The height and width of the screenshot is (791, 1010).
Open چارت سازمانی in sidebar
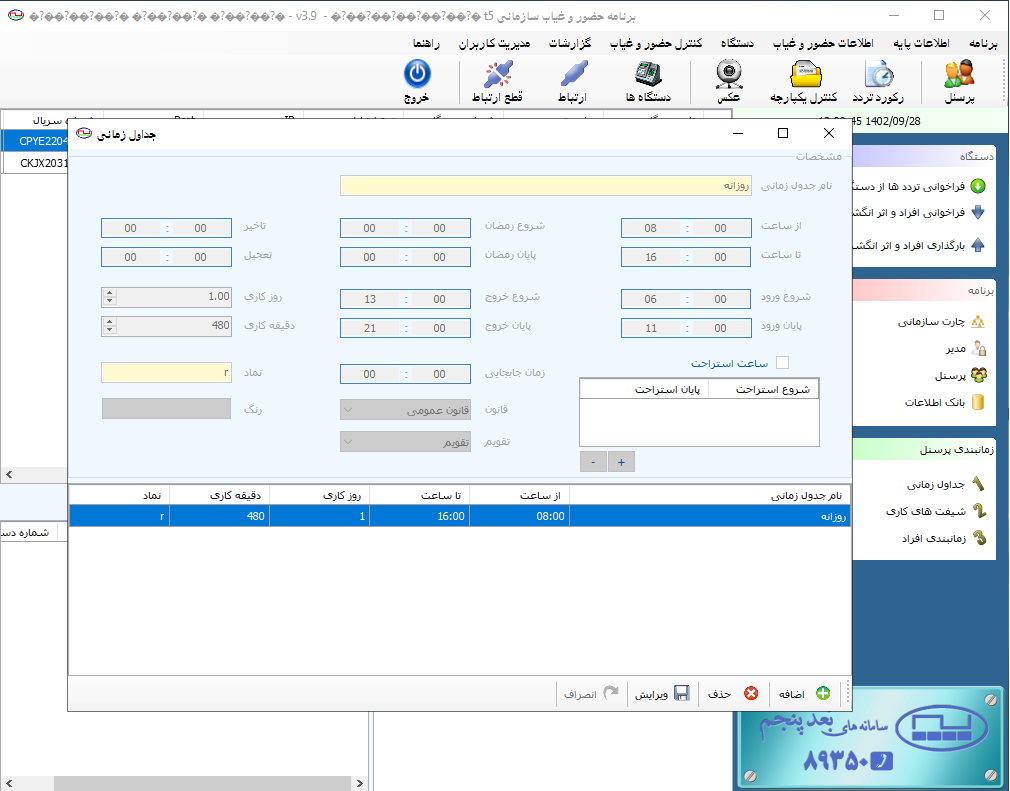tap(941, 321)
